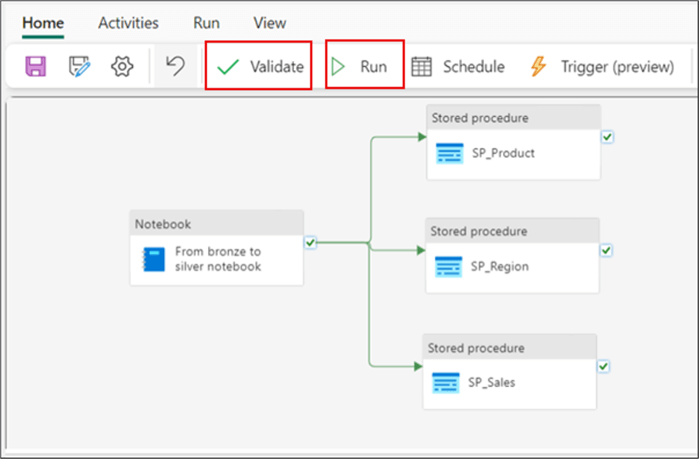Click the SP_Region stored procedure icon
Viewport: 699px width, 459px height.
pyautogui.click(x=449, y=266)
